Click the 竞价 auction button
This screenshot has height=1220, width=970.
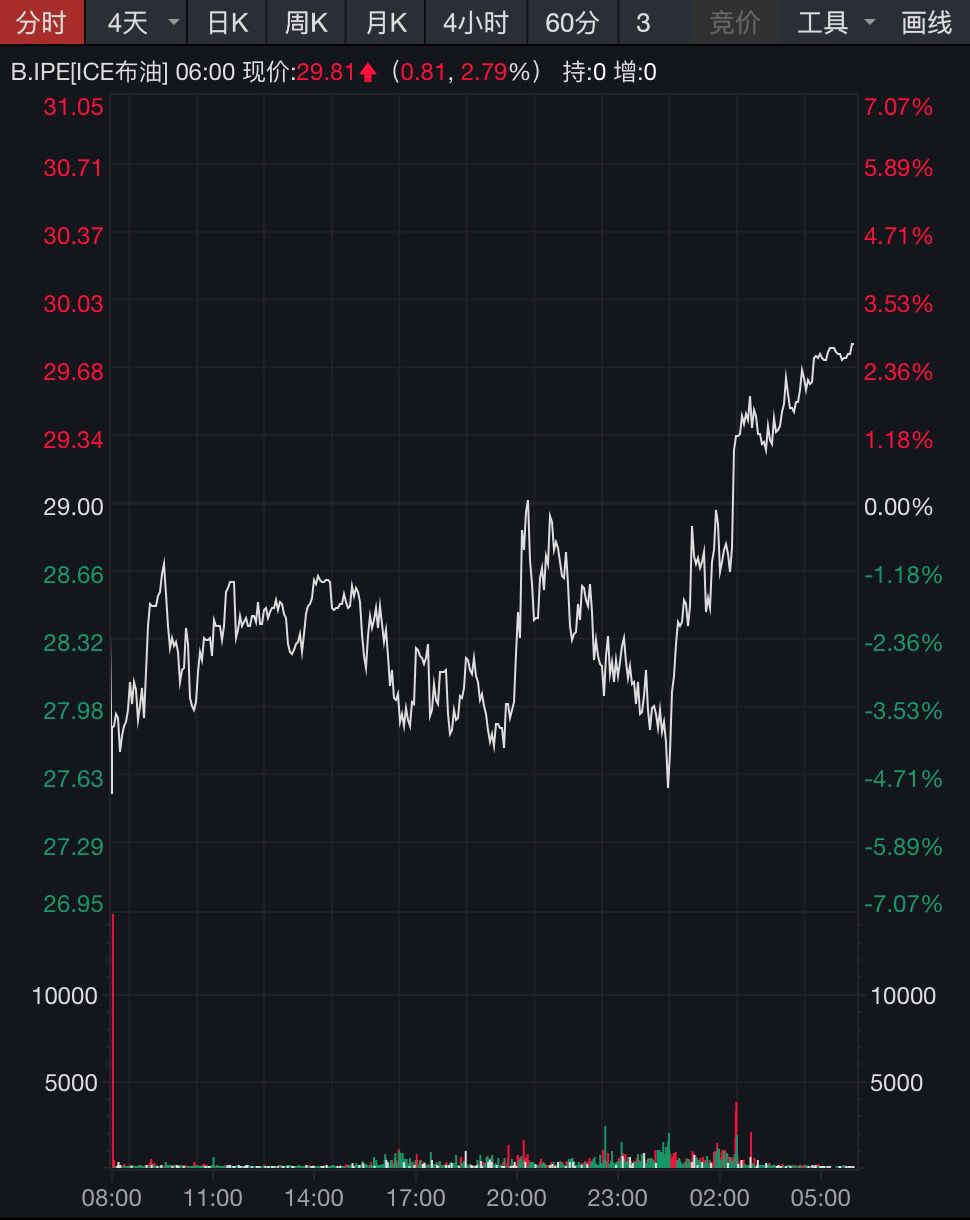735,22
